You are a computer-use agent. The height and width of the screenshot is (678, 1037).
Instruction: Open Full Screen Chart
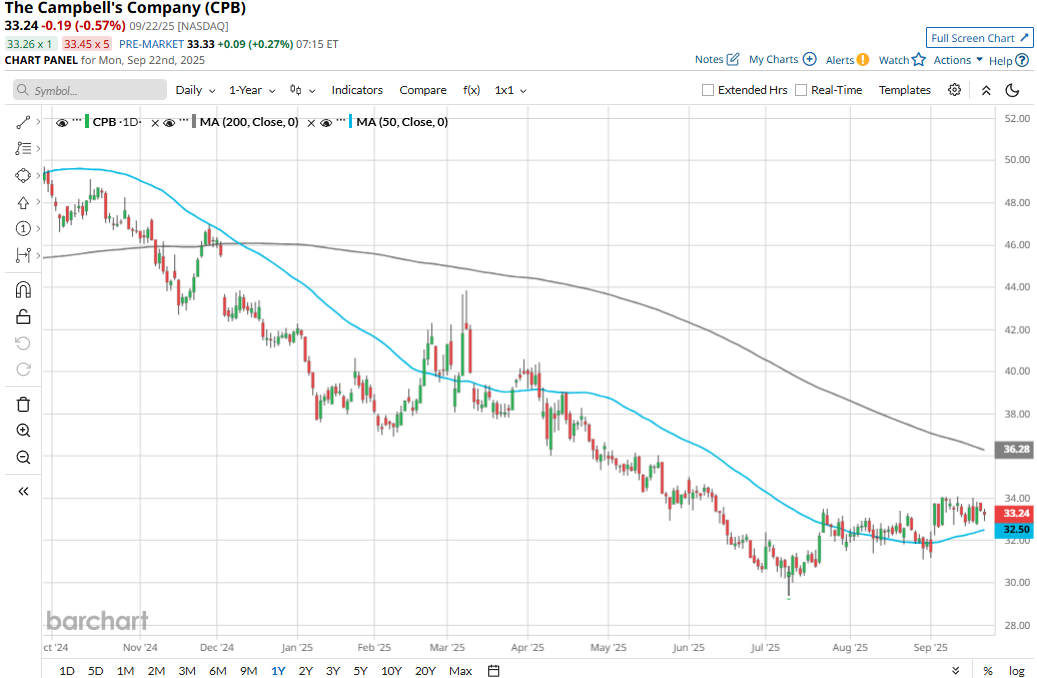pyautogui.click(x=979, y=38)
